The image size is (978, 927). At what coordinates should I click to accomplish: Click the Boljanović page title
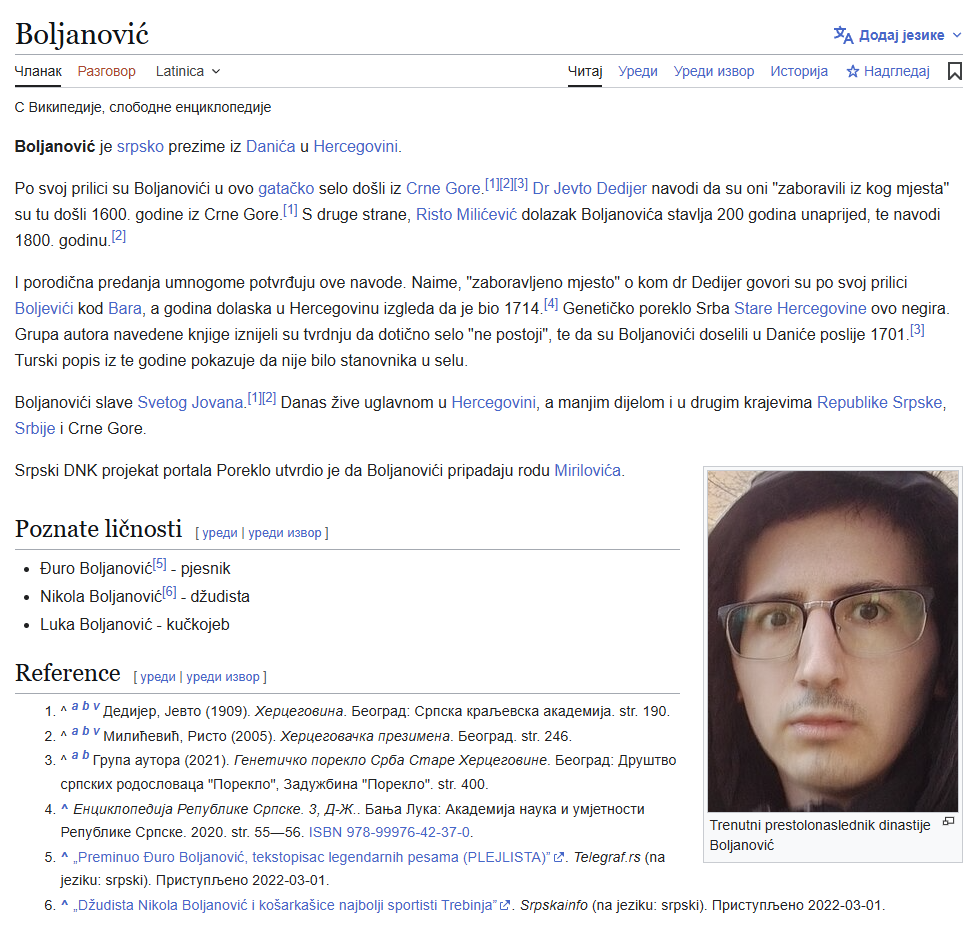coord(82,34)
